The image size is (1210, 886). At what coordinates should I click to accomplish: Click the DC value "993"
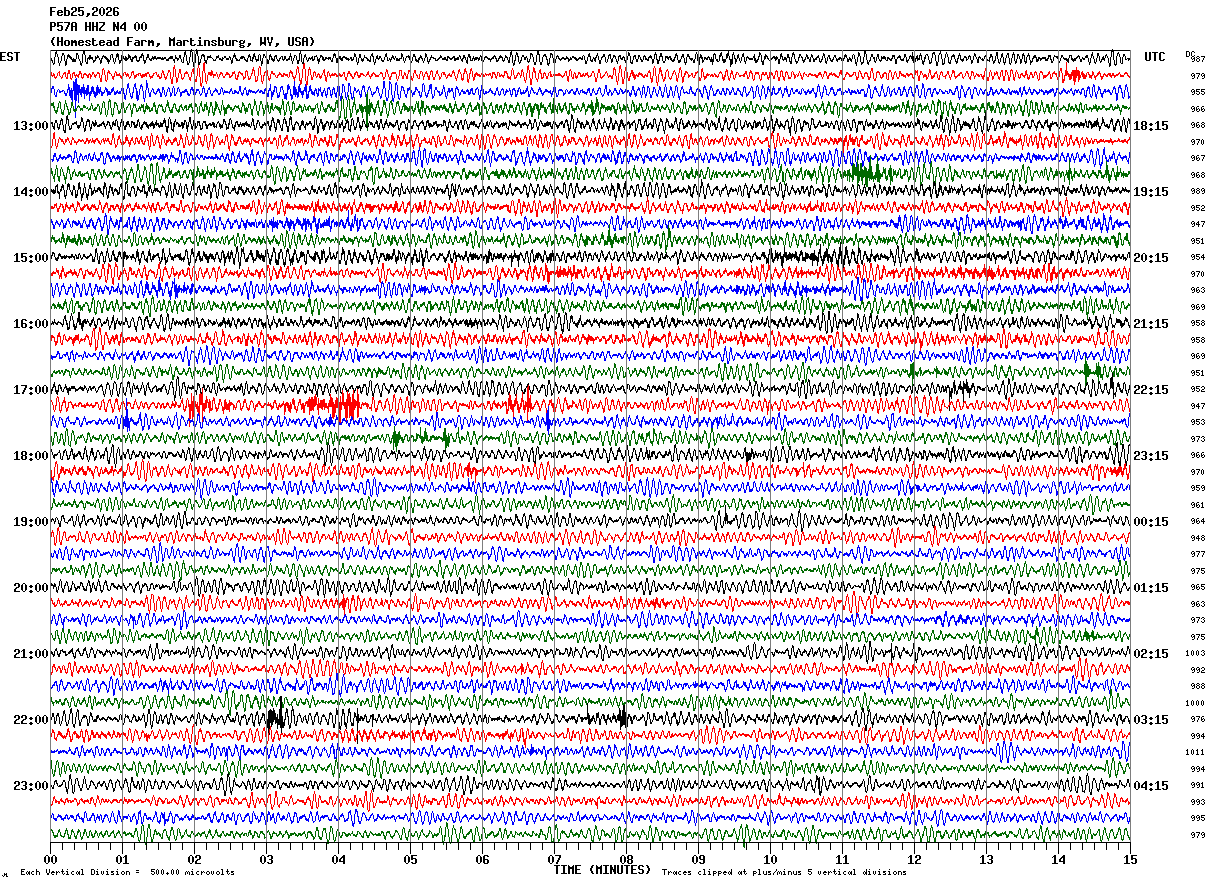(1198, 802)
